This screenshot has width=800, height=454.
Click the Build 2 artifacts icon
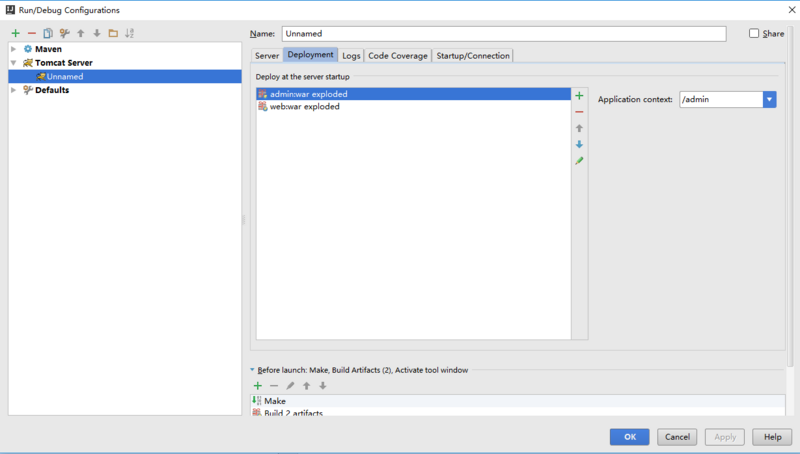257,412
